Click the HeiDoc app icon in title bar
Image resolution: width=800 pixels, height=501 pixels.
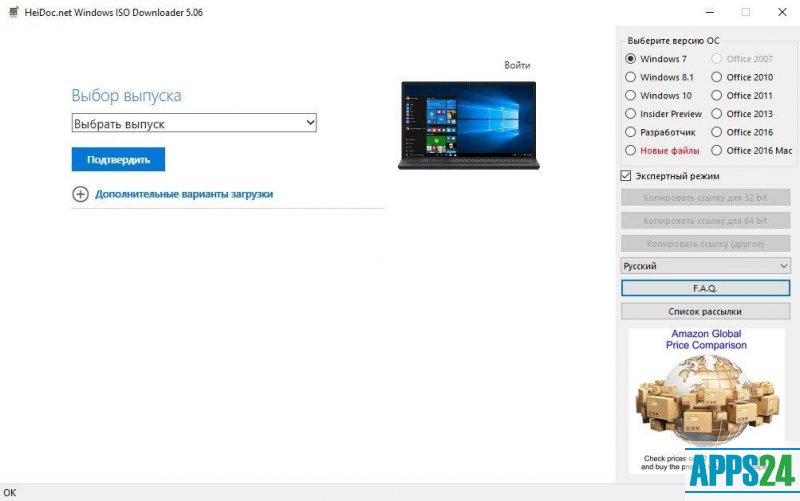pyautogui.click(x=14, y=12)
